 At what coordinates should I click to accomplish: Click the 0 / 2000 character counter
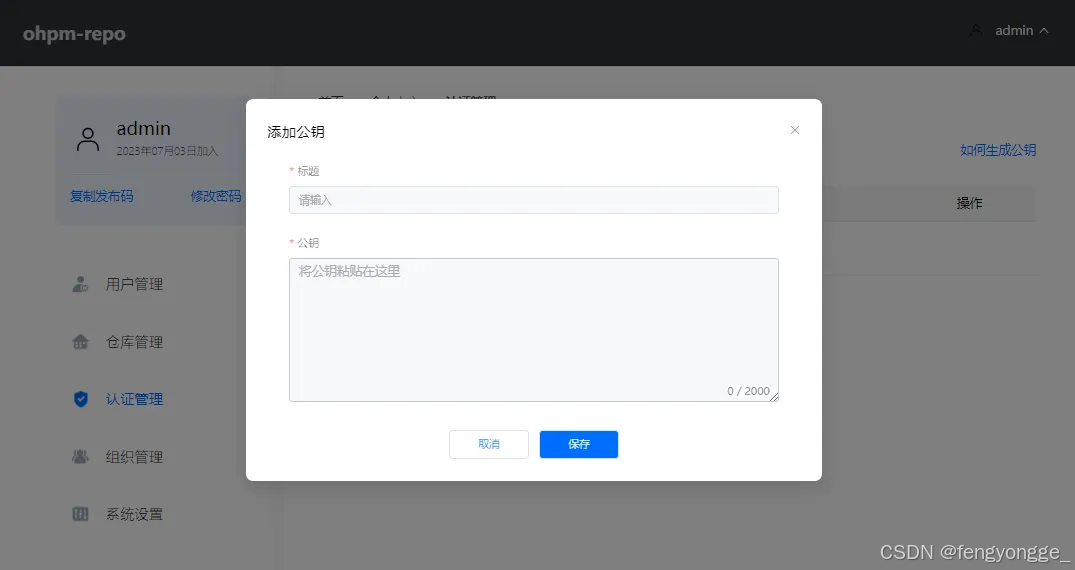pos(748,391)
